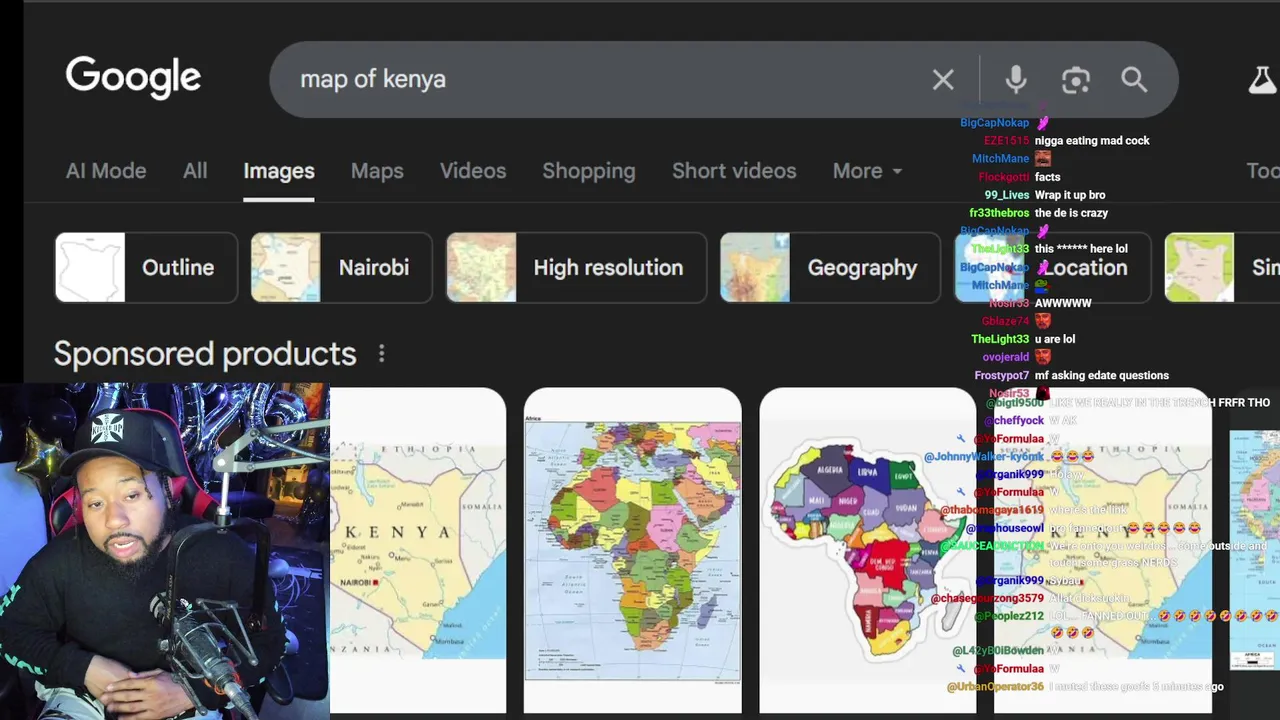
Task: Open the colorful Africa sticker map thumbnail
Action: pos(868,550)
